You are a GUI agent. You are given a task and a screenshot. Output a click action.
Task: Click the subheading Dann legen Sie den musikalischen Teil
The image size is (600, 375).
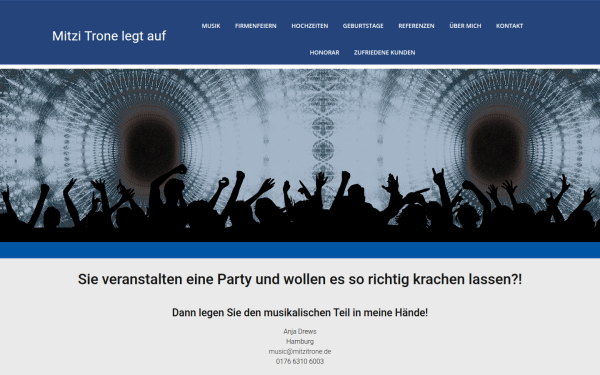point(300,313)
